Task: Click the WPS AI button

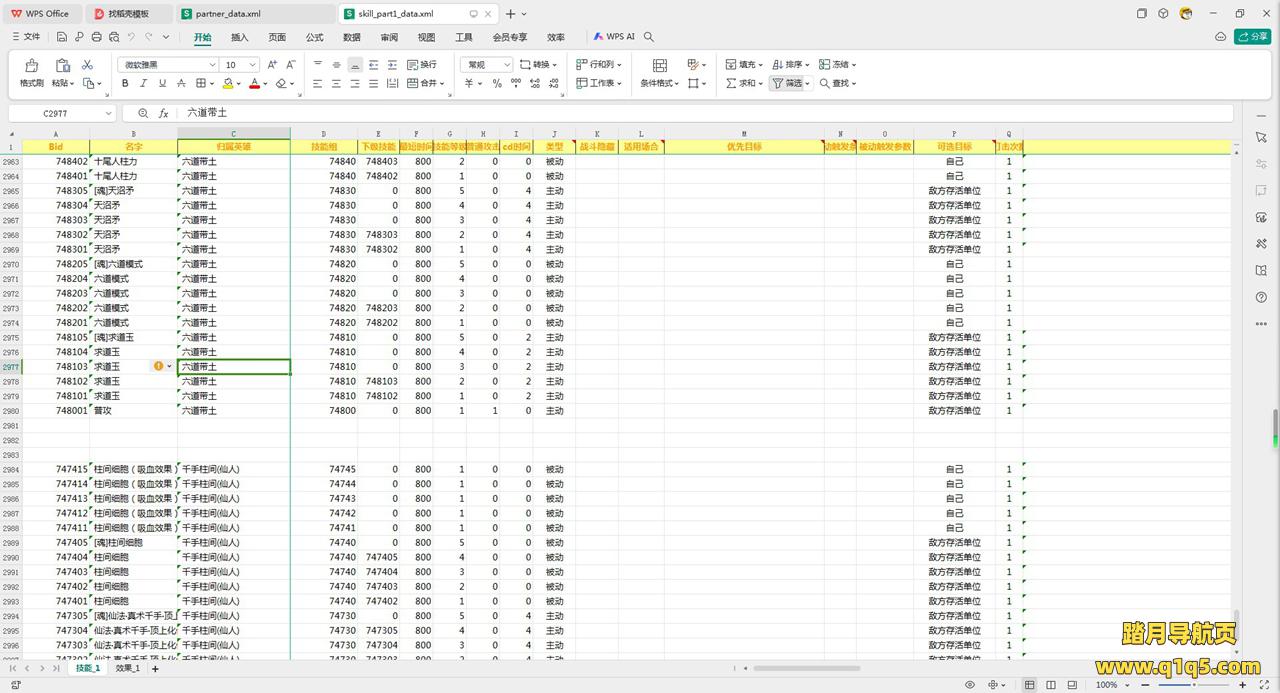Action: point(614,37)
